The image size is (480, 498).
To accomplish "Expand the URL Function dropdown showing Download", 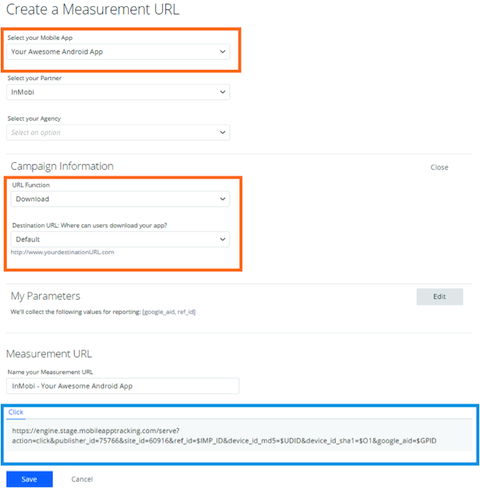I will [120, 199].
